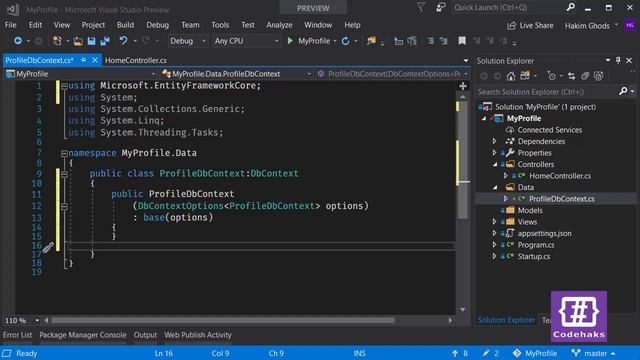Click the Open File folder icon

[x=78, y=41]
